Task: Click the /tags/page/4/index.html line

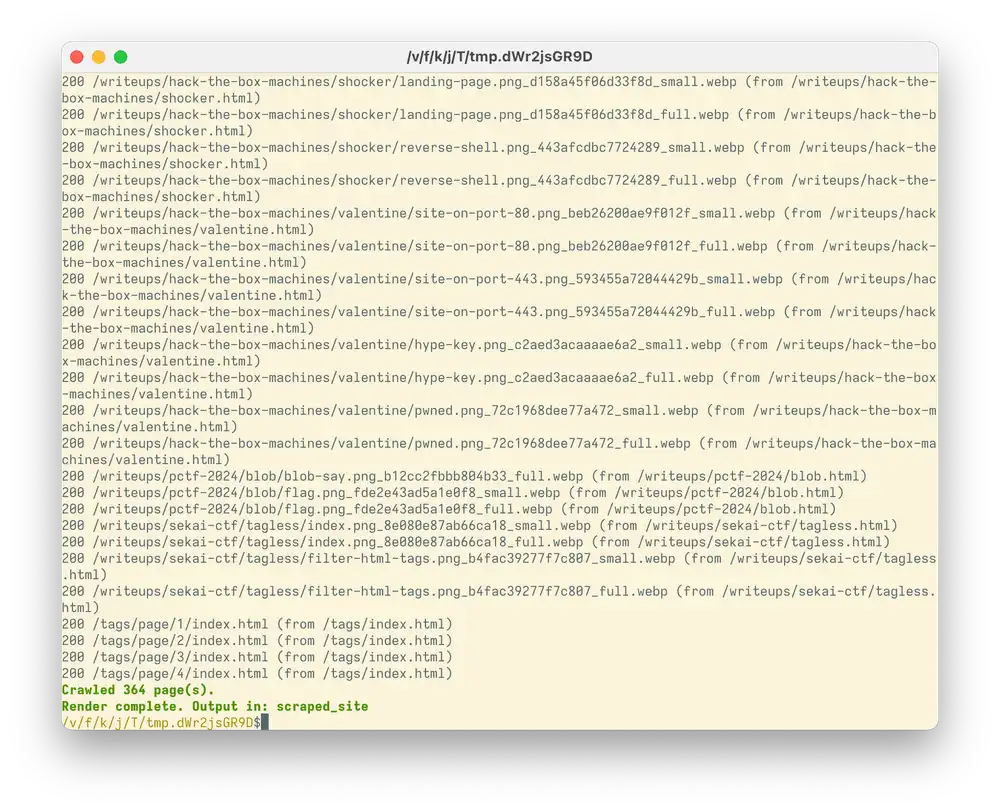Action: [x=257, y=673]
